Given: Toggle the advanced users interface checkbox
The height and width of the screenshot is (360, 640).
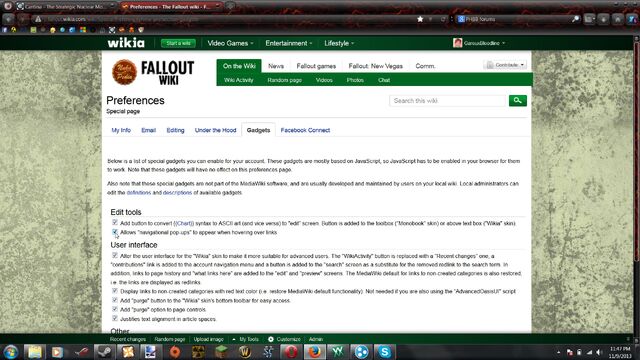Looking at the screenshot, I should 115,256.
